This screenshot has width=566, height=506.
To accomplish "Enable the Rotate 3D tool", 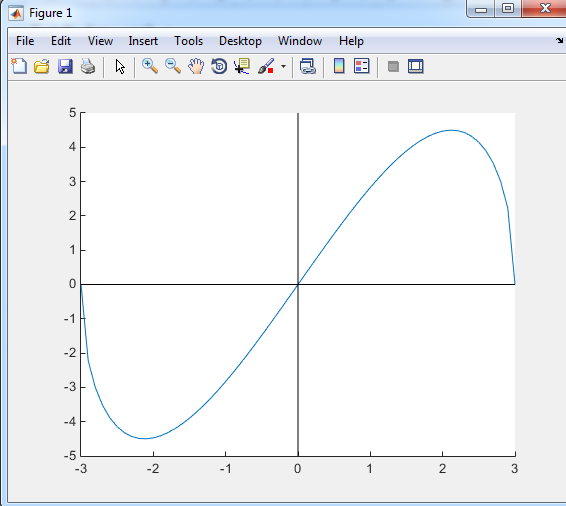I will point(219,66).
